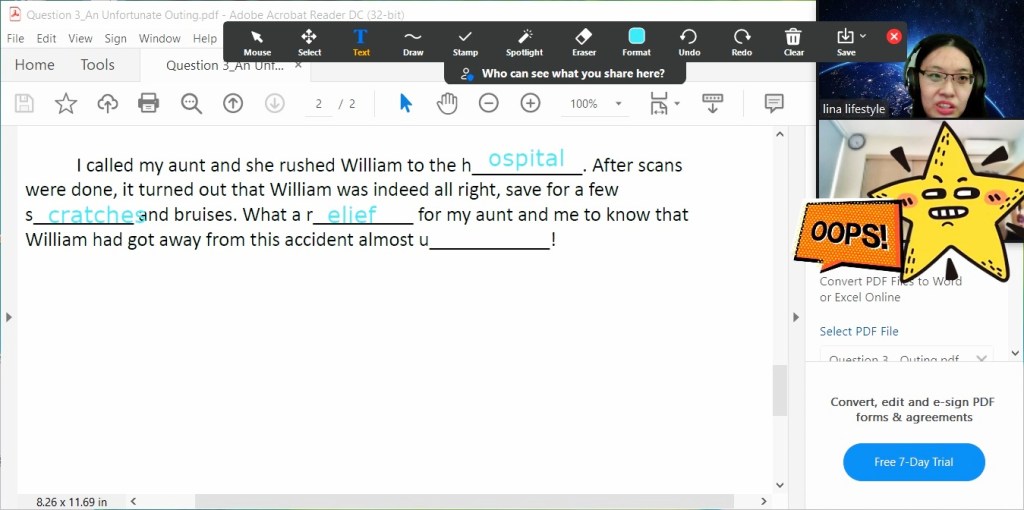Switch to the Tools tab
The width and height of the screenshot is (1024, 510).
97,65
